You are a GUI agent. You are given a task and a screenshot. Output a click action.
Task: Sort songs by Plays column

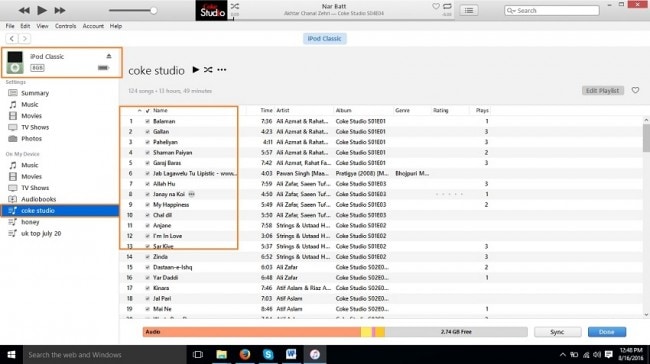pyautogui.click(x=482, y=110)
